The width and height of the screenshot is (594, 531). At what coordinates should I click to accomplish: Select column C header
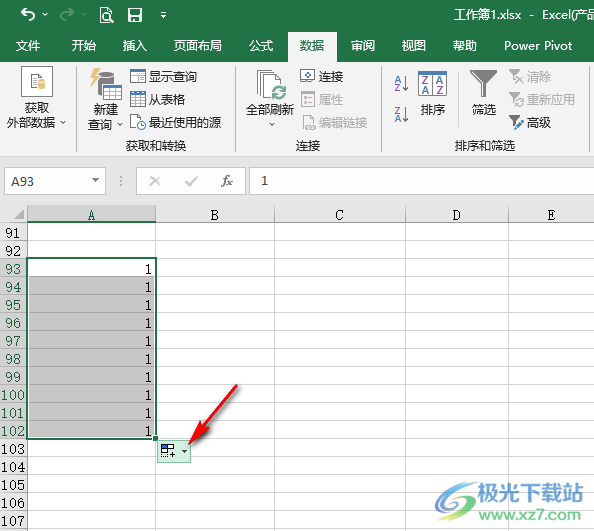[x=339, y=215]
